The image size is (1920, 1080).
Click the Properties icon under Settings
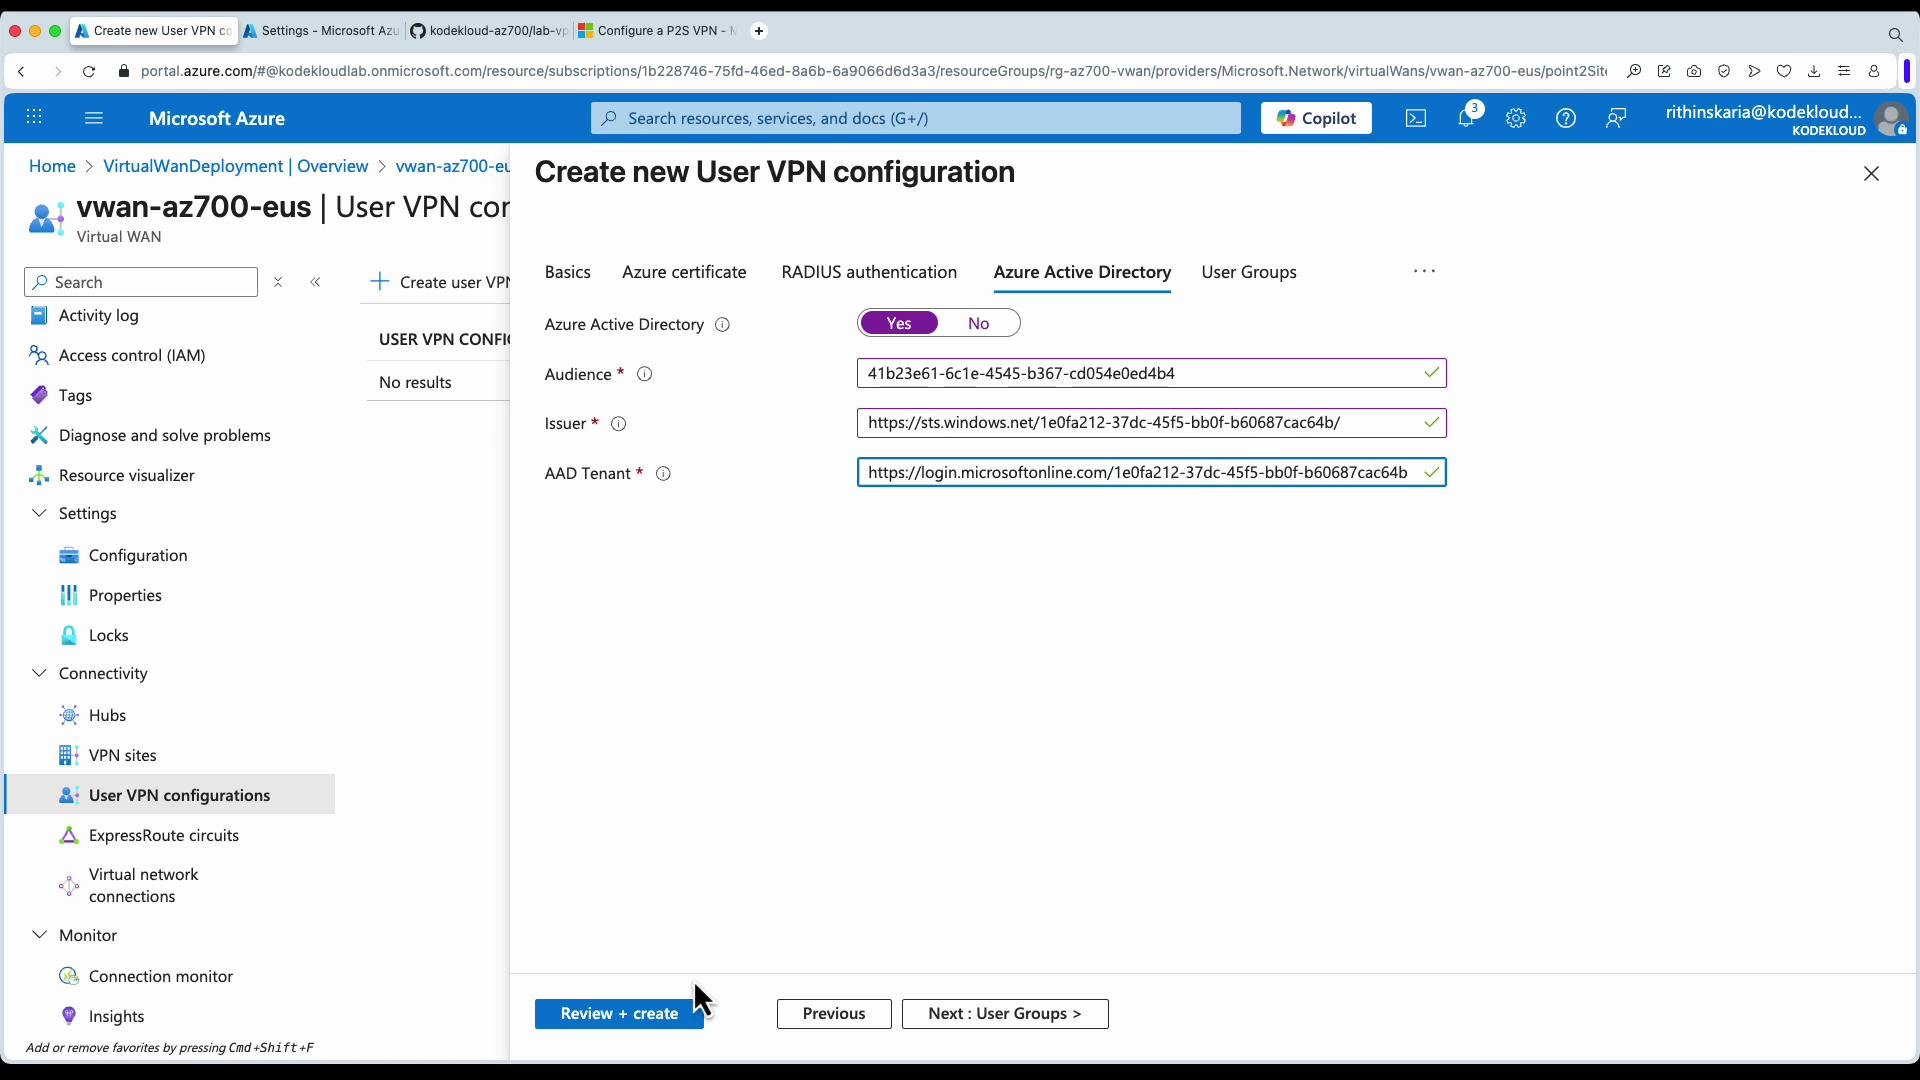point(69,595)
